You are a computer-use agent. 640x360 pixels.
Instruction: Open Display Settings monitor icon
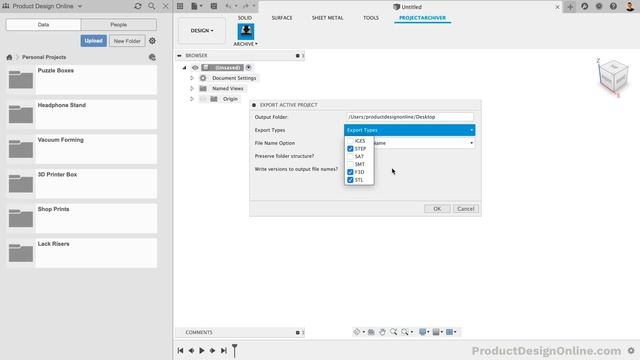click(x=423, y=332)
